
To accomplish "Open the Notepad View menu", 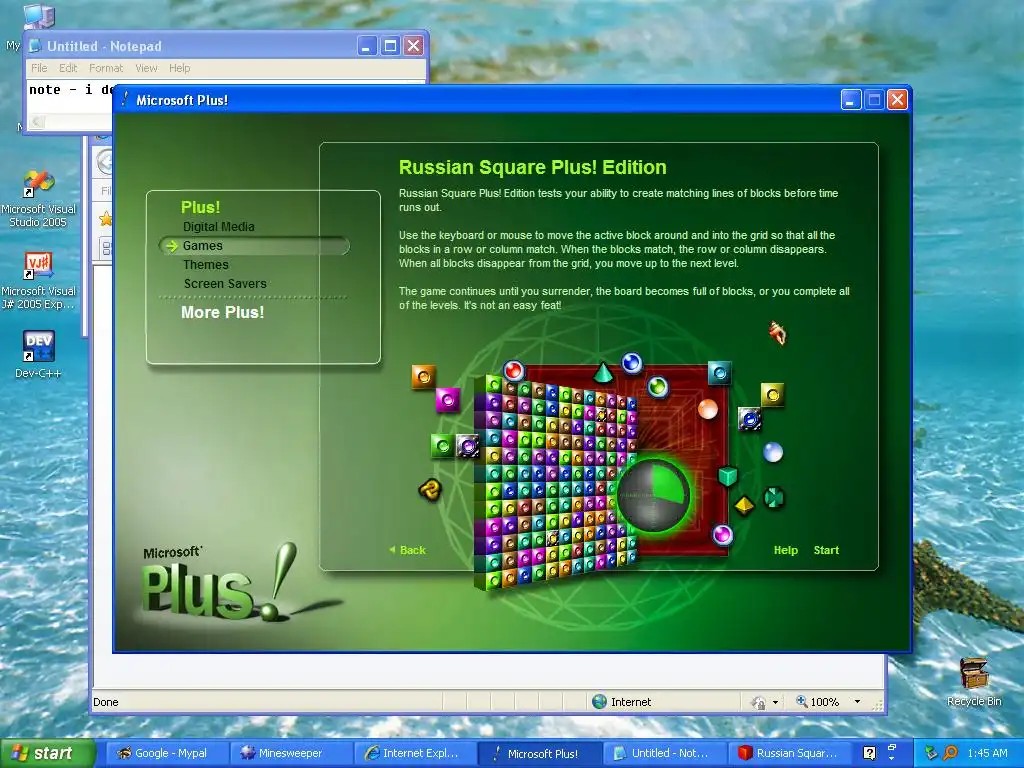I will [x=146, y=68].
